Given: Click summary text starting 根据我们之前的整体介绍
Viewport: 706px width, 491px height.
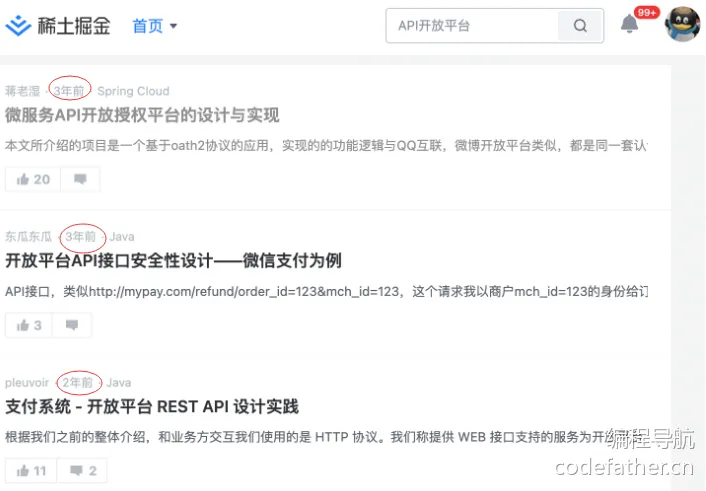Looking at the screenshot, I should pos(326,437).
